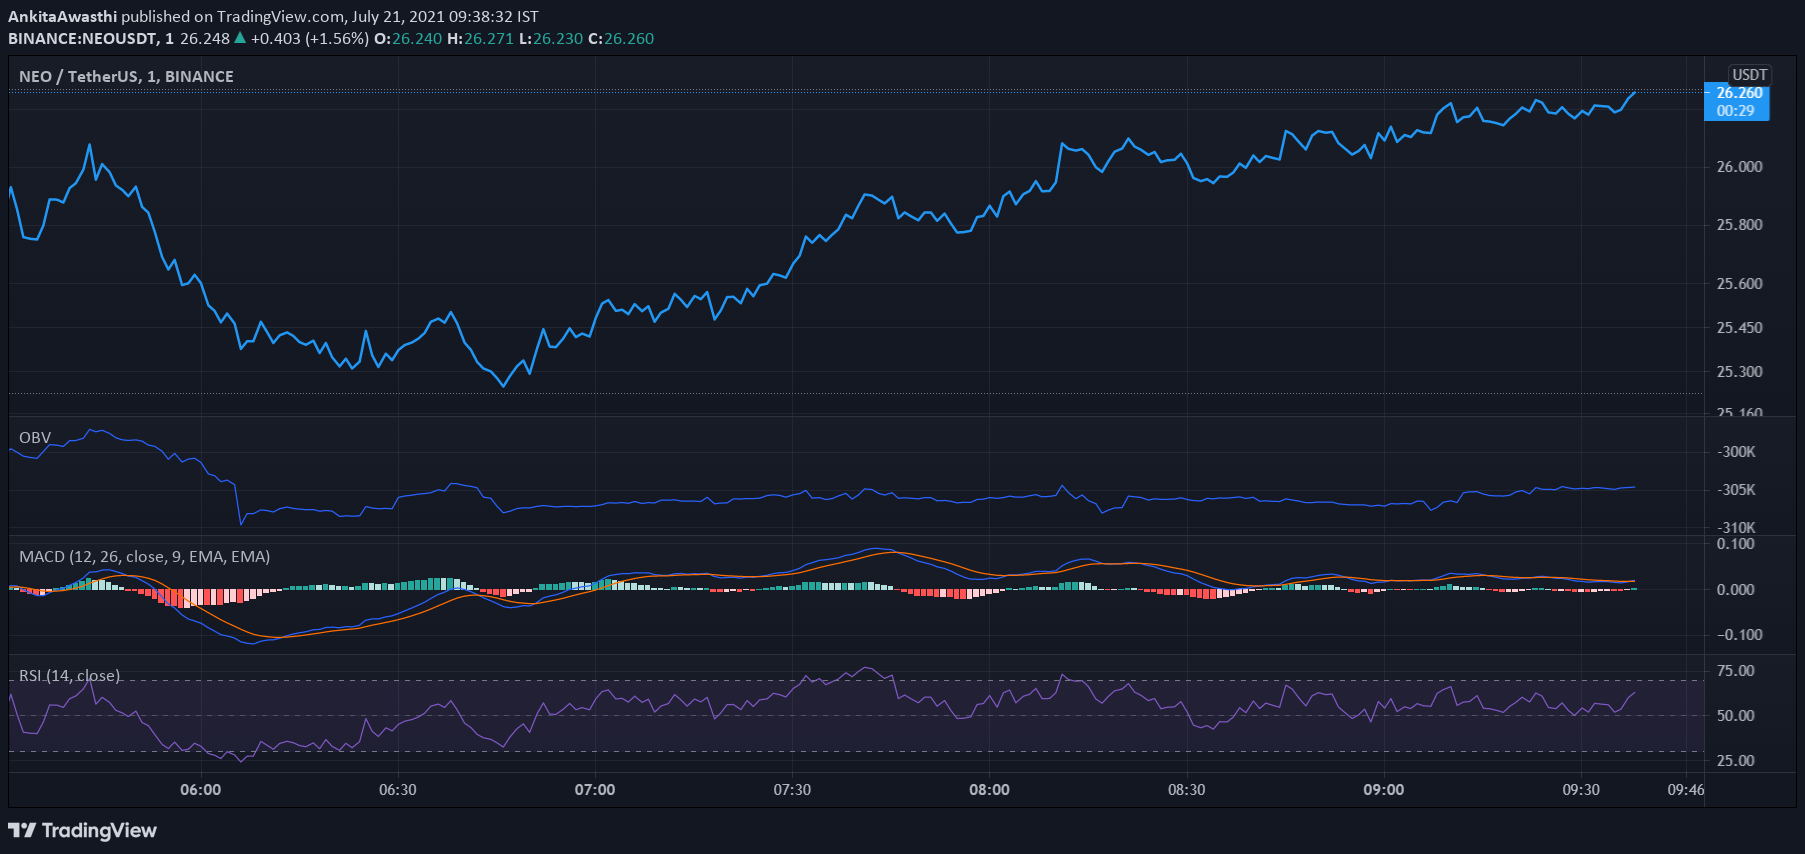Click the low value L:26.230
Image resolution: width=1805 pixels, height=854 pixels.
(551, 38)
